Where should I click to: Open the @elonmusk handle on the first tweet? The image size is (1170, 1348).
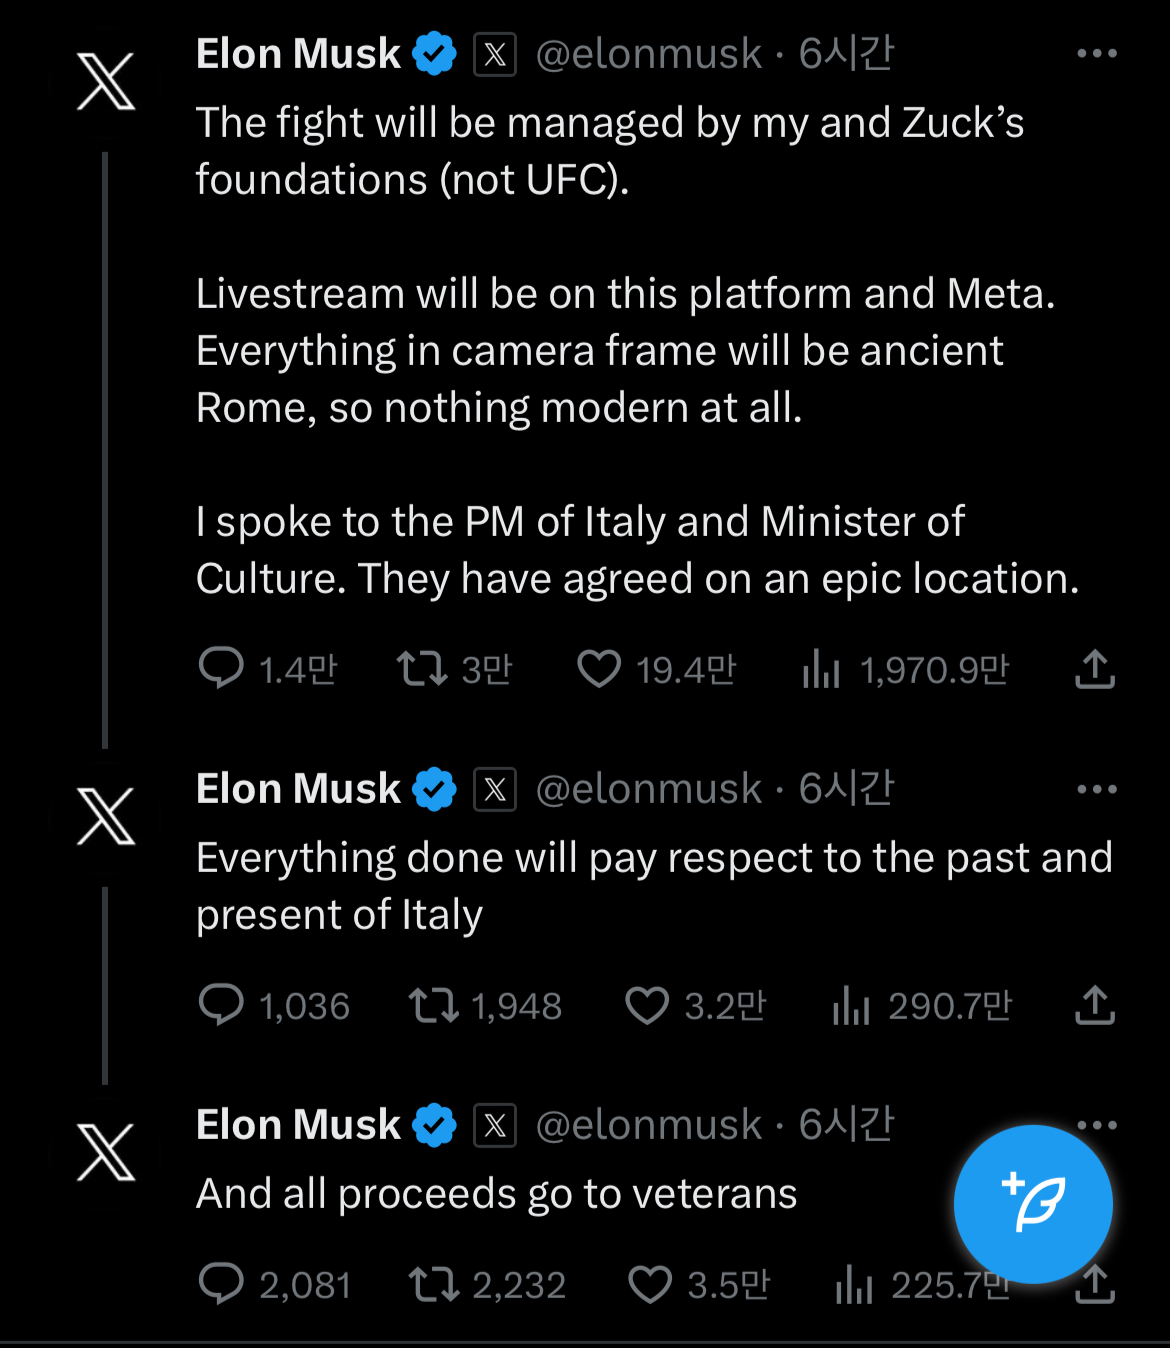pyautogui.click(x=649, y=54)
